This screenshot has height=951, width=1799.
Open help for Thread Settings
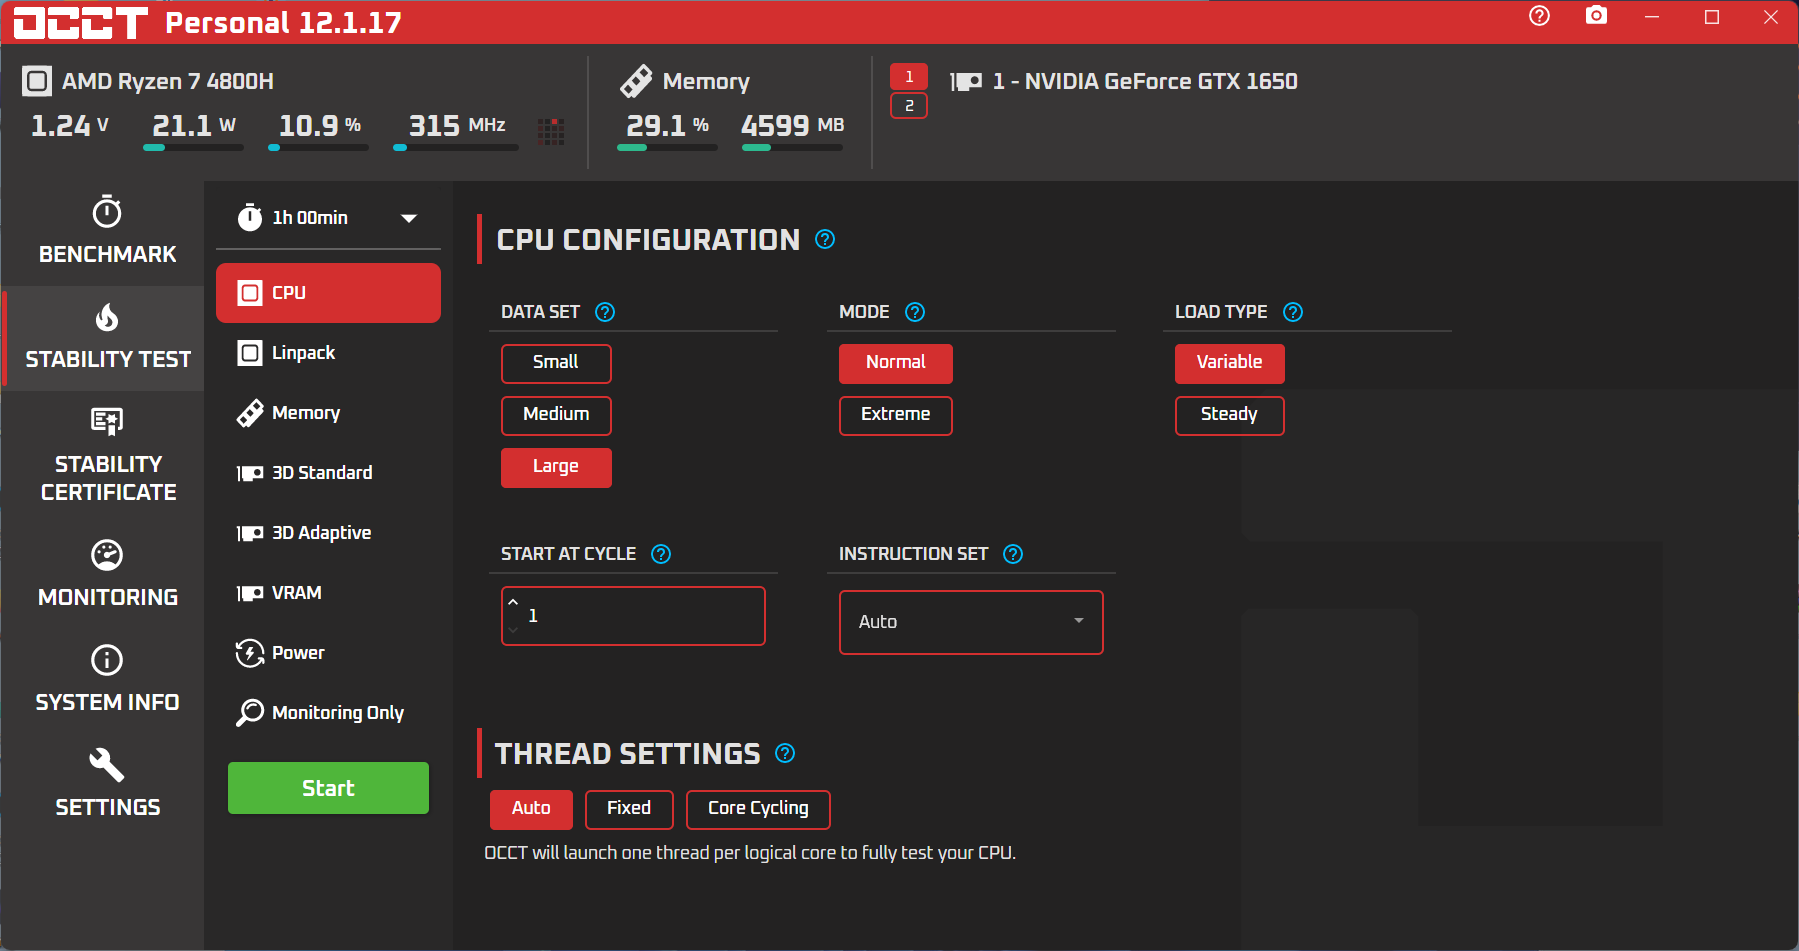(785, 753)
